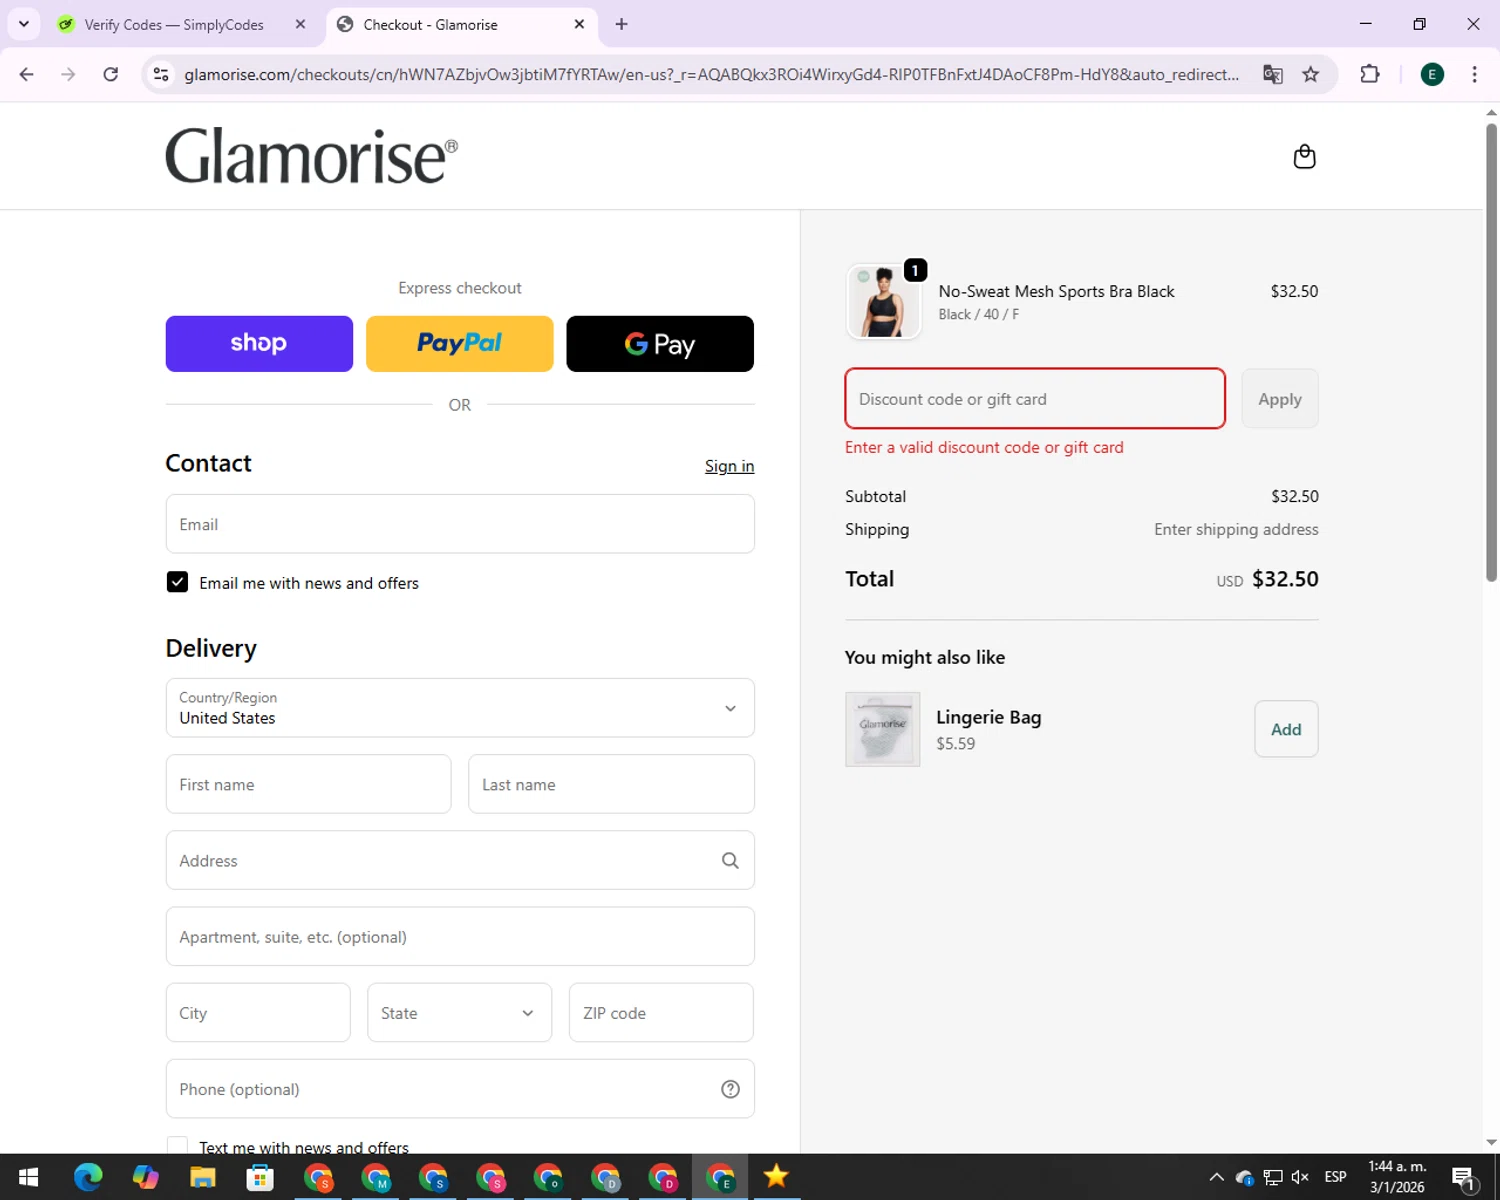Screen dimensions: 1500x1200
Task: Click the Phone (optional) field
Action: pos(460,1089)
